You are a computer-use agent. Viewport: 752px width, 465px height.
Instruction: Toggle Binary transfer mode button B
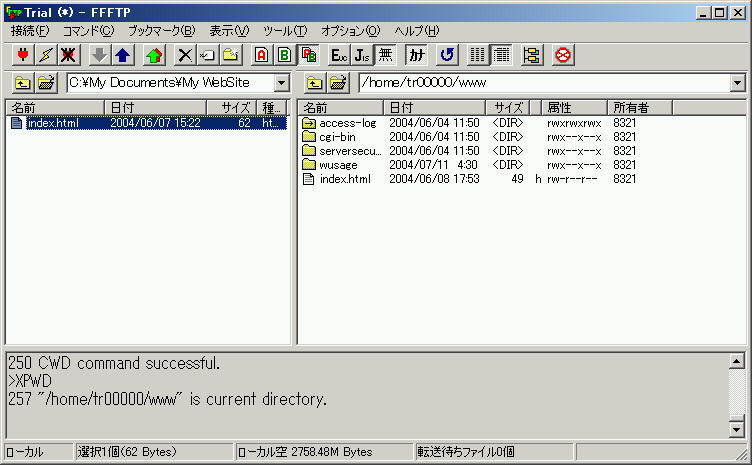tap(284, 55)
